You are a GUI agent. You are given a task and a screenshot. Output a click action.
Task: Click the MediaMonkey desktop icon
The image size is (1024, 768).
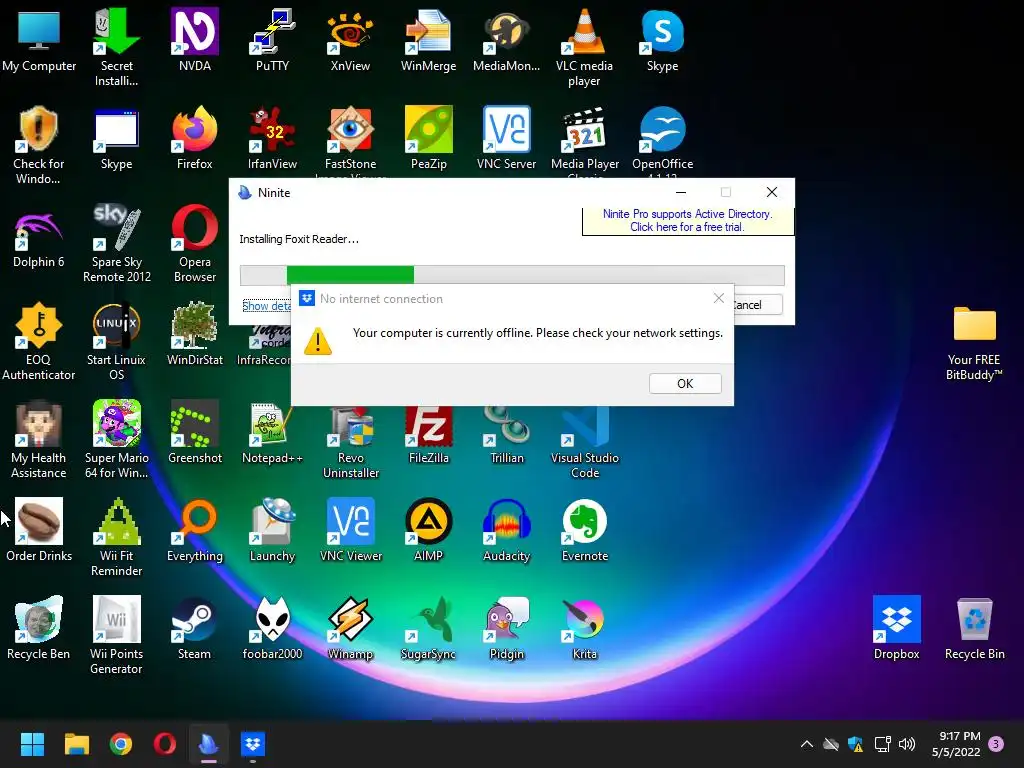(506, 40)
